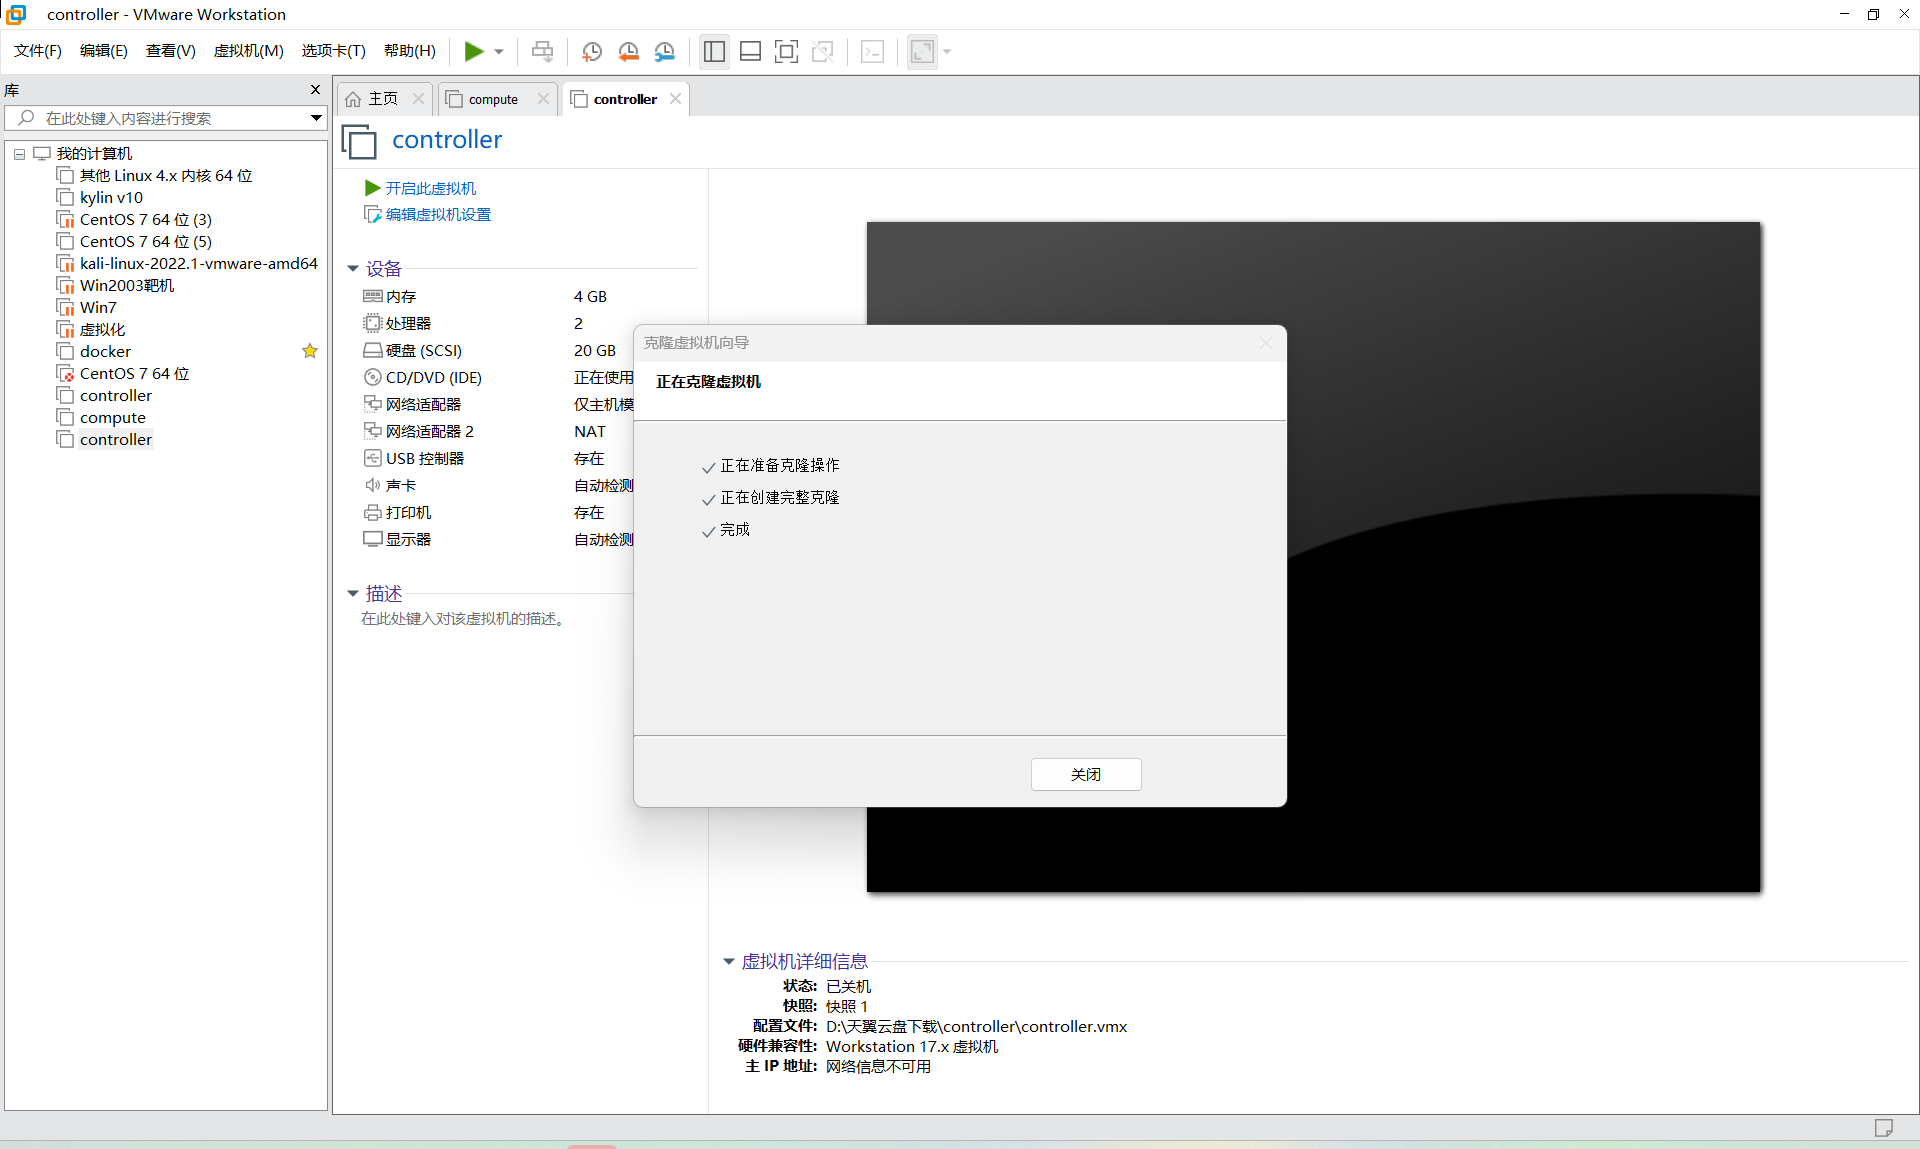Open the snapshot manager wrench icon
Viewport: 1920px width, 1149px height.
[x=665, y=52]
